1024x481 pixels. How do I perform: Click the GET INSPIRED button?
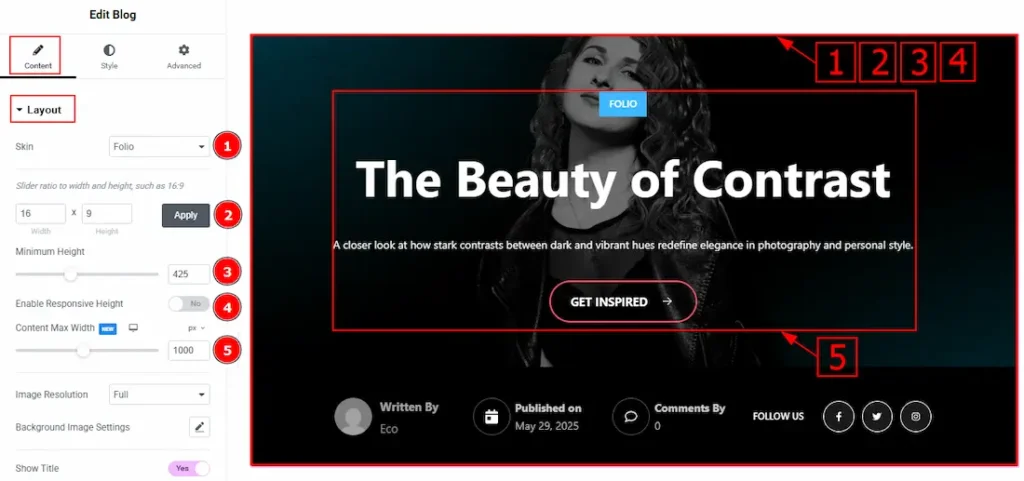click(x=622, y=302)
